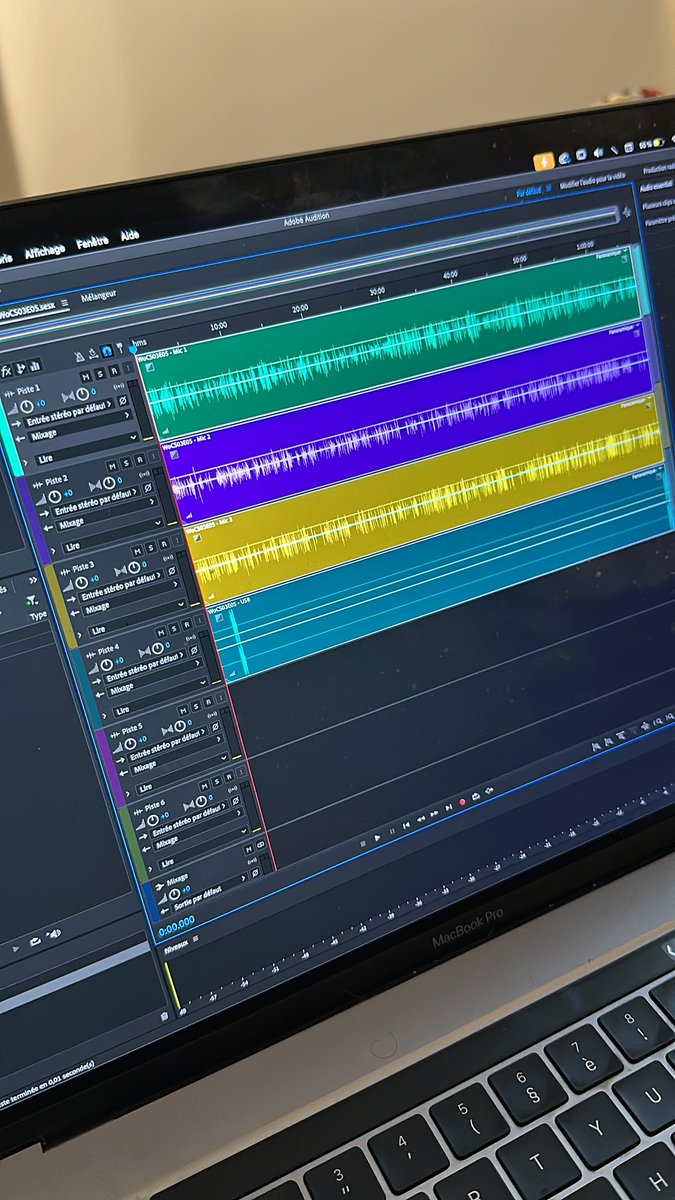Move playhead to next marker button
675x1200 pixels.
click(x=449, y=807)
